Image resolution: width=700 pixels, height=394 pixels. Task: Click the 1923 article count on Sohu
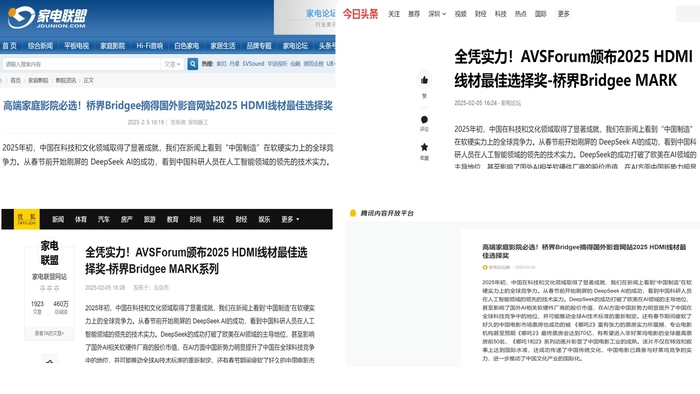38,304
